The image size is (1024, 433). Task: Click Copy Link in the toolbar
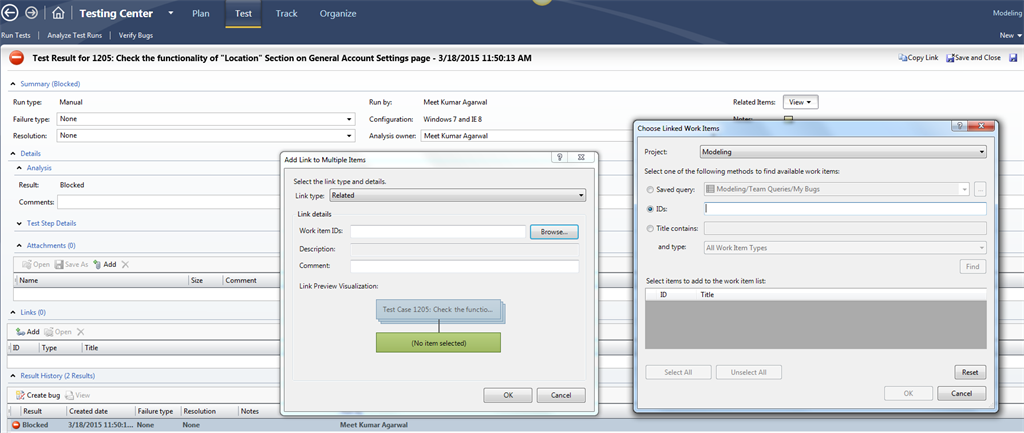[918, 58]
